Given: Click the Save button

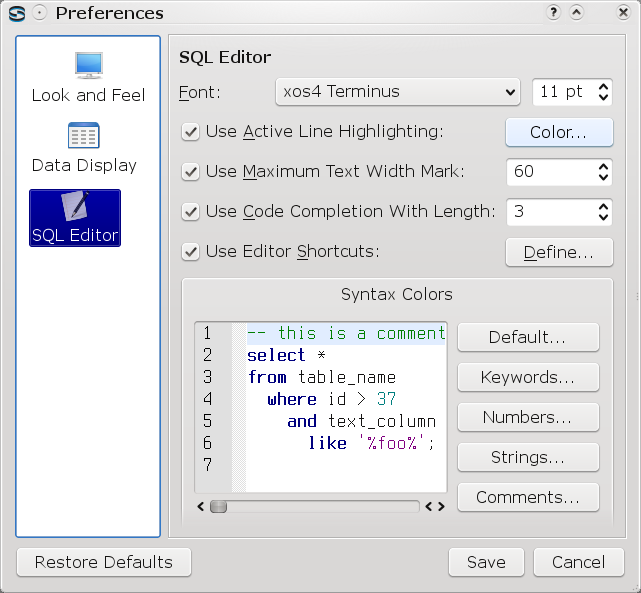Looking at the screenshot, I should point(486,562).
